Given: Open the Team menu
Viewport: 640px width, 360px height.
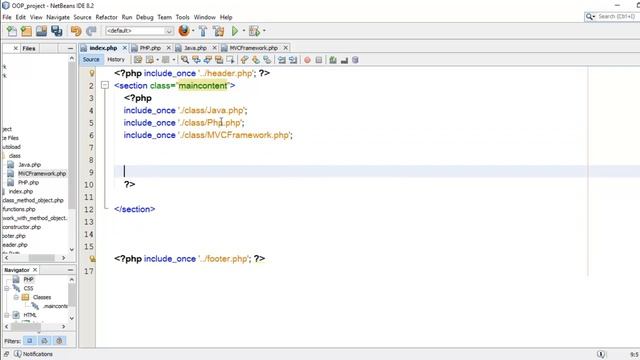Looking at the screenshot, I should 164,17.
